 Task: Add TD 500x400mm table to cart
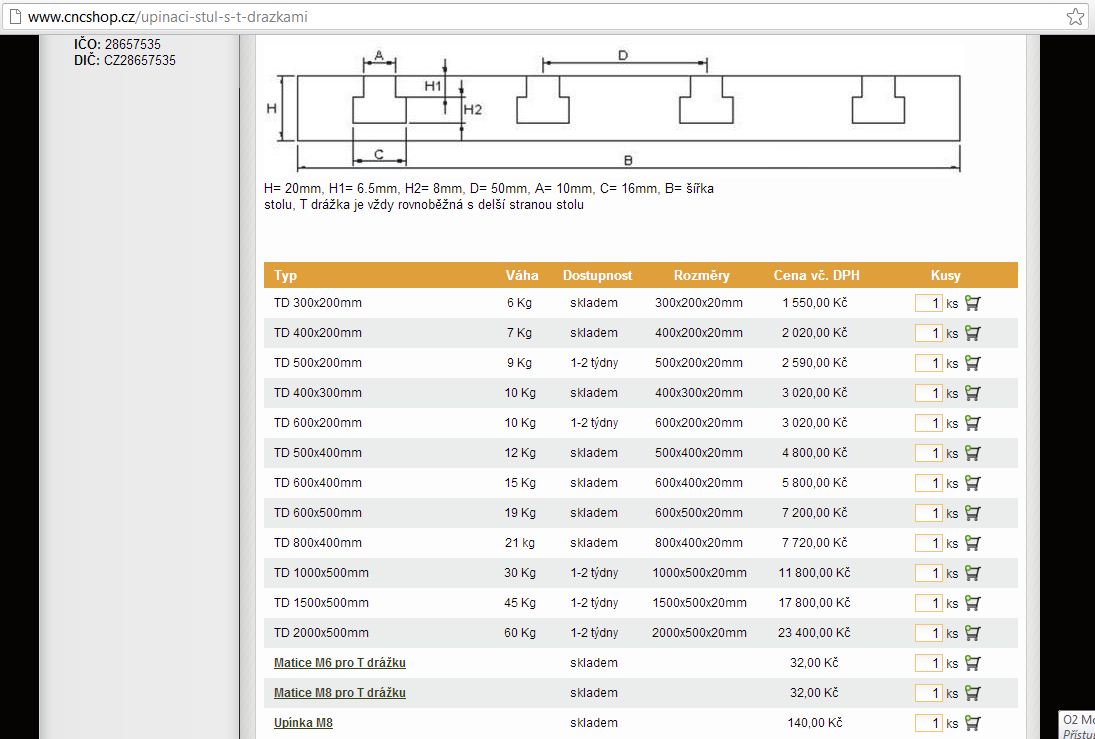click(x=972, y=453)
